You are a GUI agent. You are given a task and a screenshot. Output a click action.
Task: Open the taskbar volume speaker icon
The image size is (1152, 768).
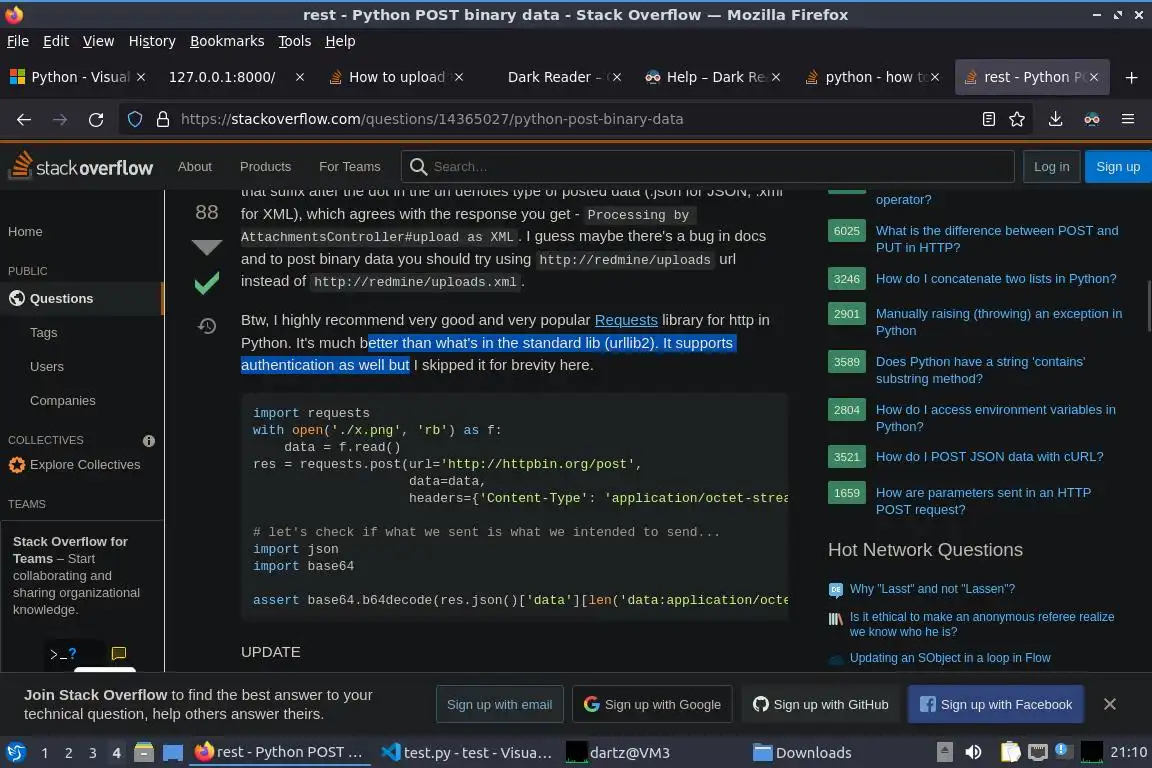(973, 752)
